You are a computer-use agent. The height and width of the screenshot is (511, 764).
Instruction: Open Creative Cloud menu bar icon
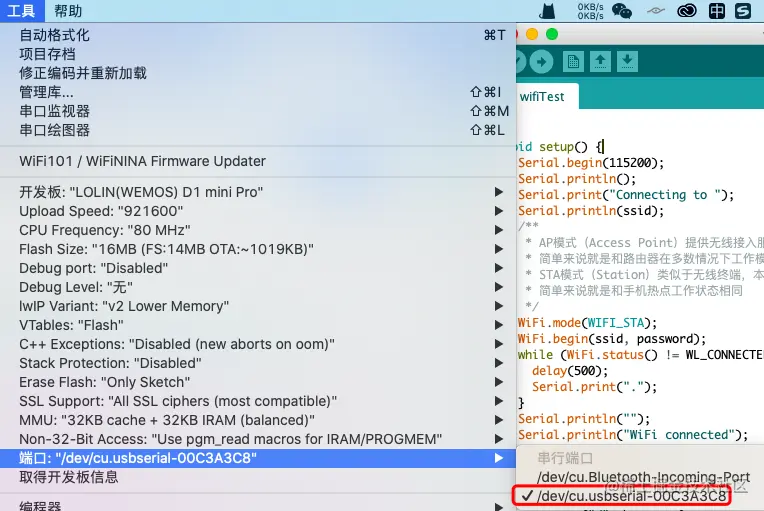point(687,11)
